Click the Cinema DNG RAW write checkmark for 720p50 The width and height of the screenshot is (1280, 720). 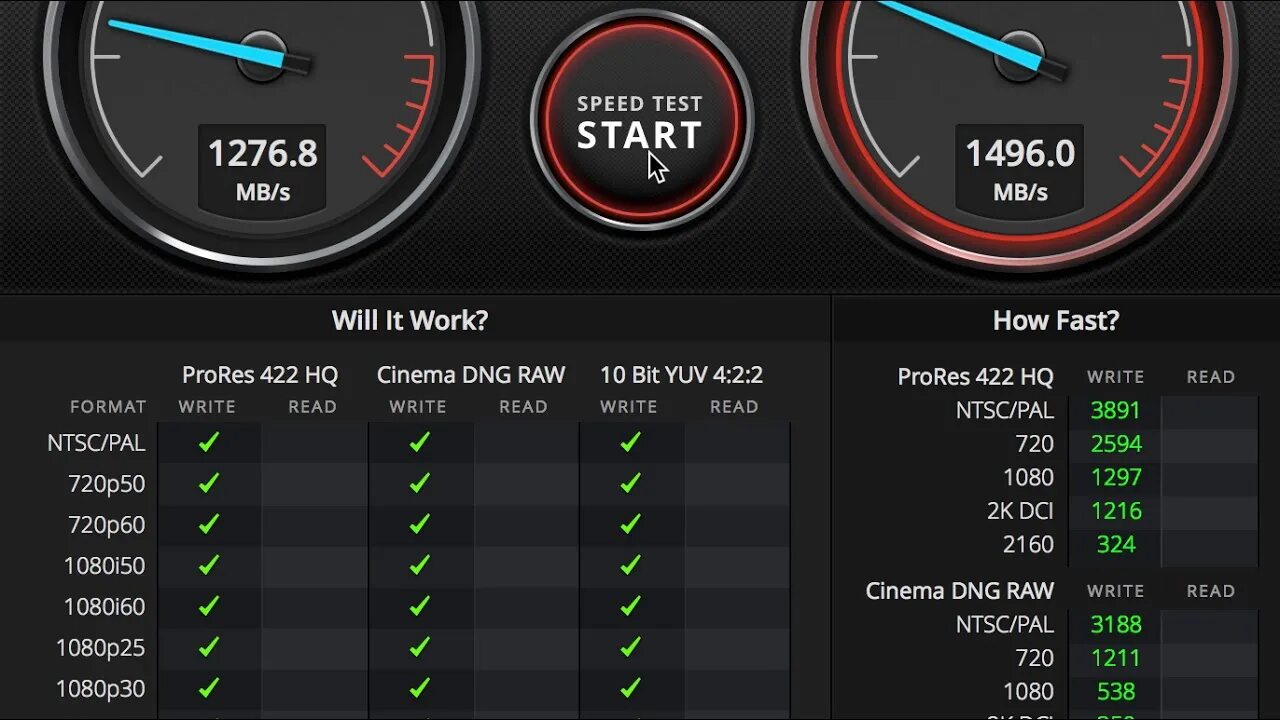click(x=420, y=483)
